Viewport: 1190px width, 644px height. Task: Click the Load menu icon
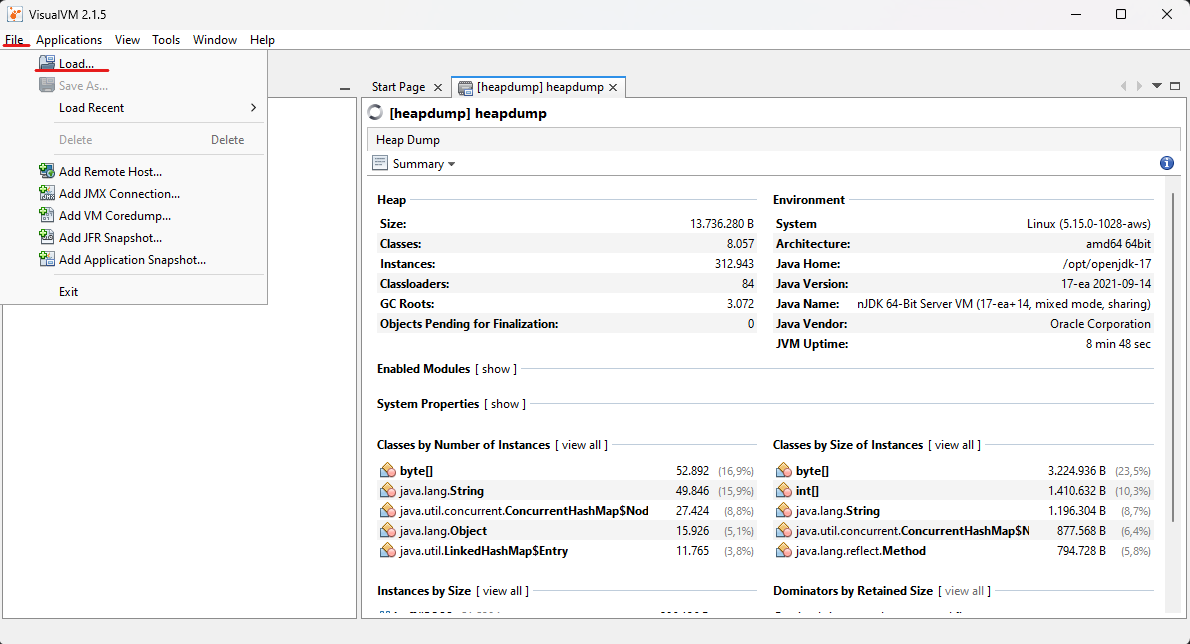point(46,64)
